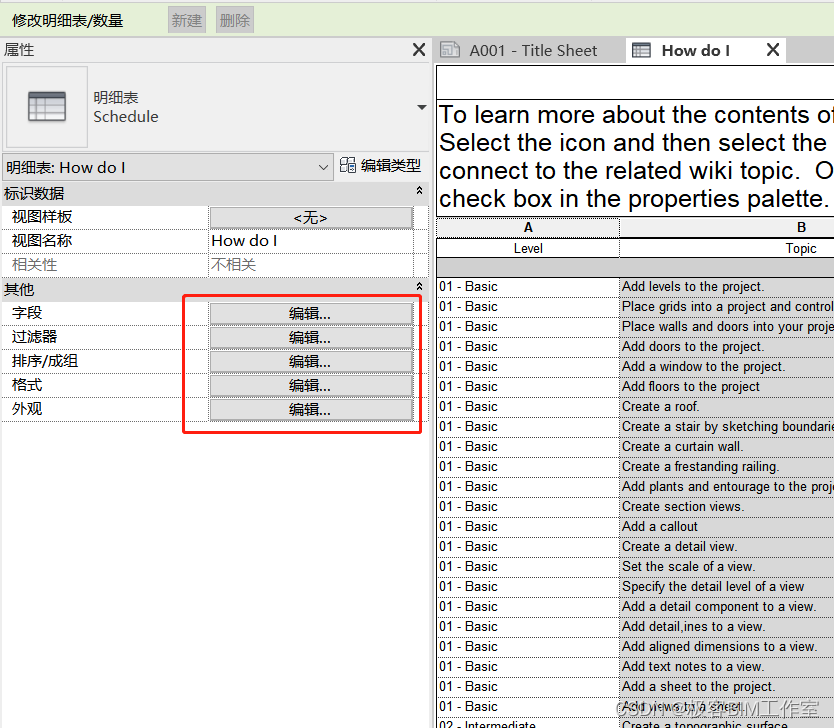Image resolution: width=834 pixels, height=728 pixels.
Task: Click the 视图样板 <无> button
Action: (x=311, y=217)
